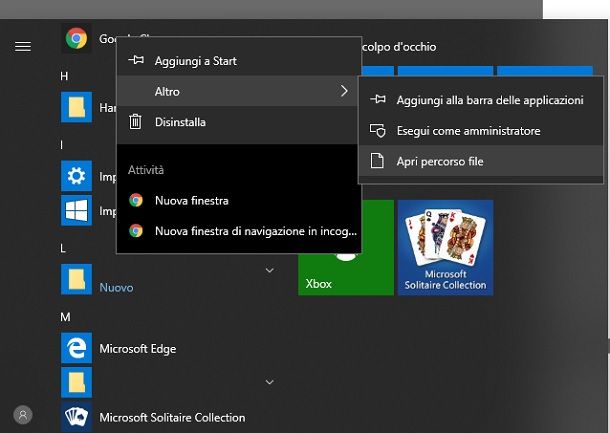Screen dimensions: 610x433
Task: Open Nuova finestra Chrome task
Action: click(x=191, y=200)
